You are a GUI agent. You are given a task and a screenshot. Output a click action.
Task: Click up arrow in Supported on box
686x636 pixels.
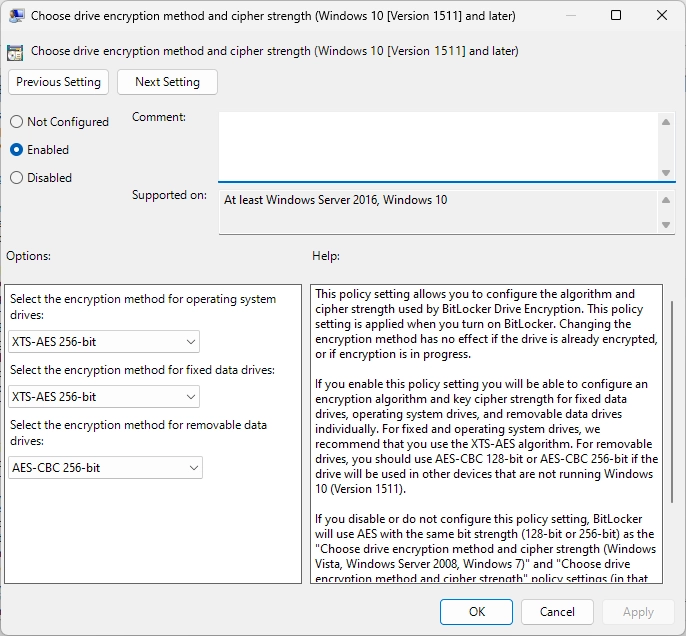[x=666, y=201]
